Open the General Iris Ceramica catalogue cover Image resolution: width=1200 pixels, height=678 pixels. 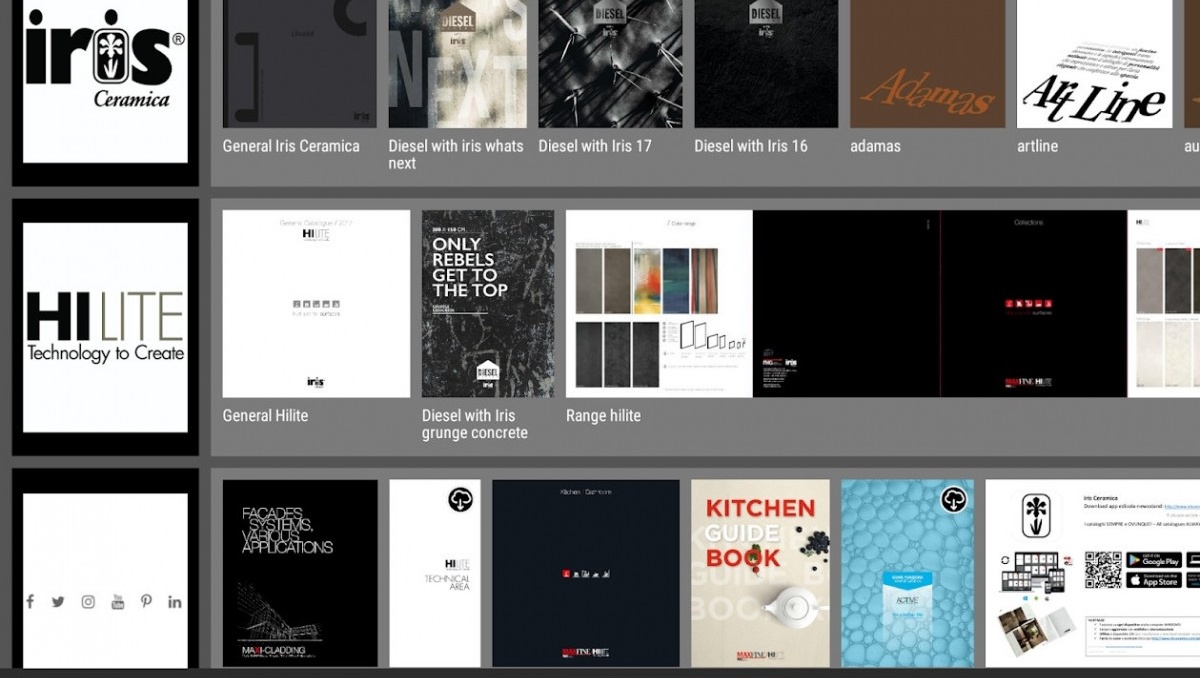click(x=299, y=64)
